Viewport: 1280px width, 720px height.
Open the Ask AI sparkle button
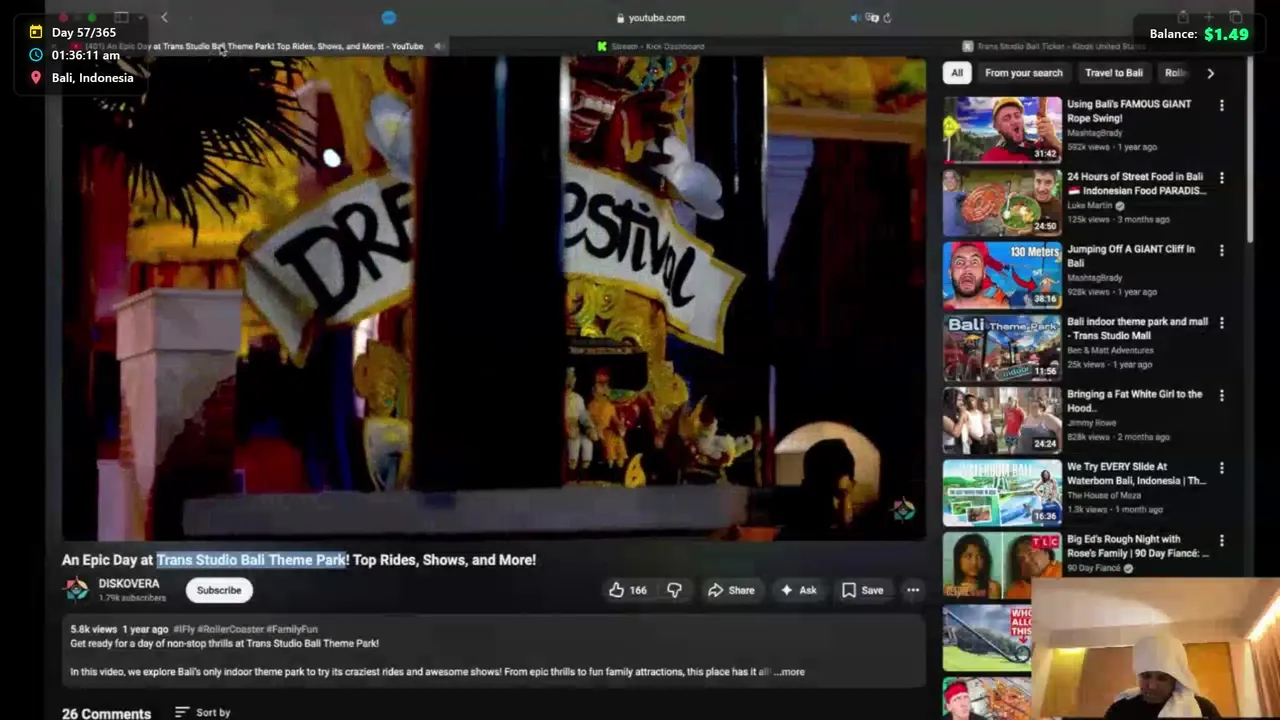pos(798,590)
